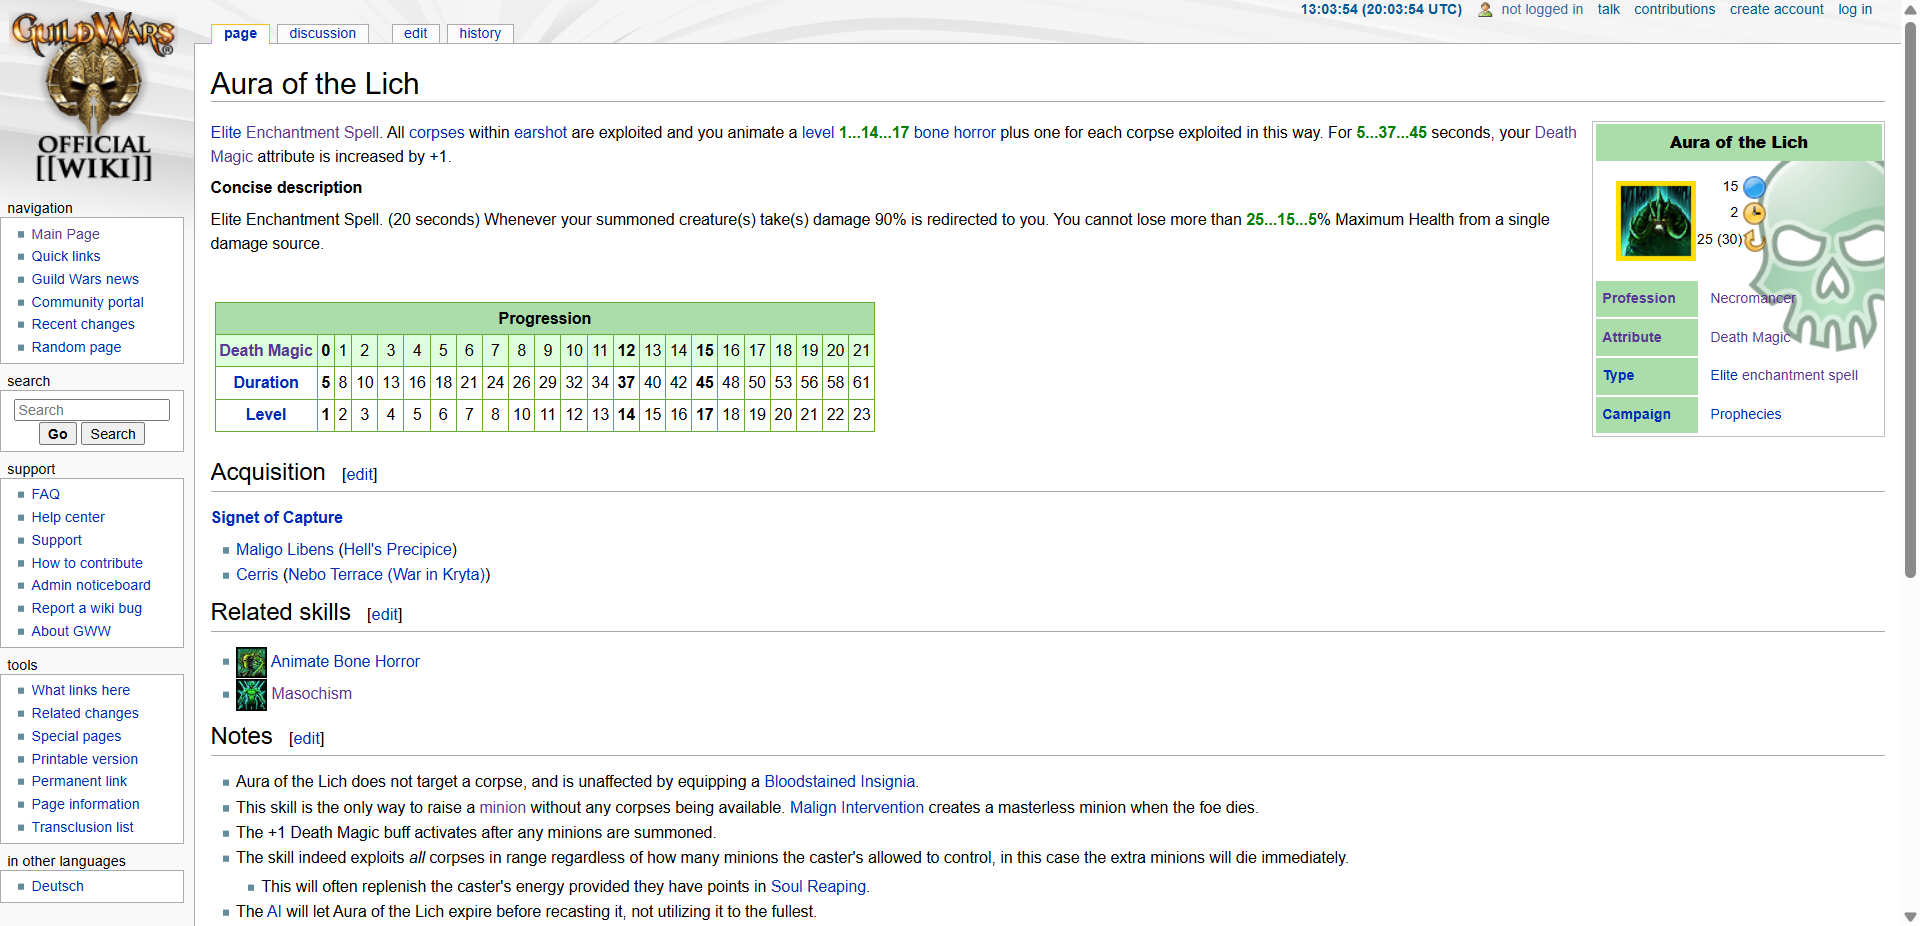
Task: Open Animate Bone Horror link
Action: pyautogui.click(x=345, y=661)
